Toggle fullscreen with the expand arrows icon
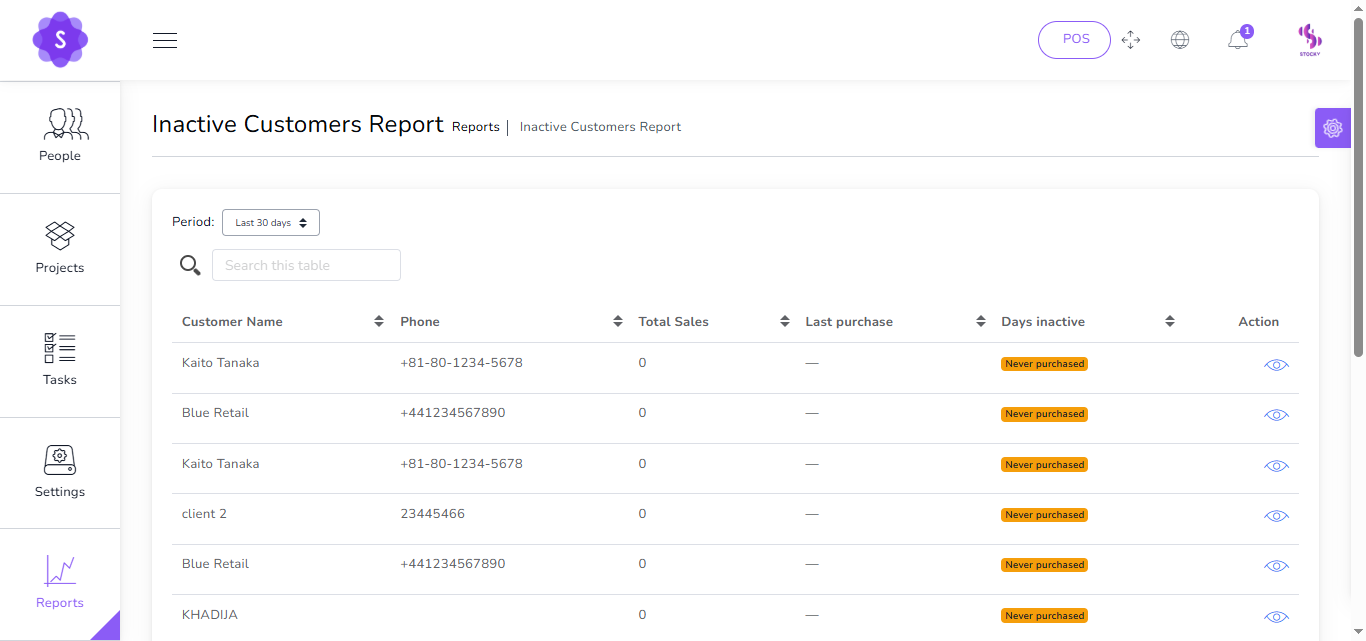Image resolution: width=1366 pixels, height=641 pixels. coord(1131,40)
